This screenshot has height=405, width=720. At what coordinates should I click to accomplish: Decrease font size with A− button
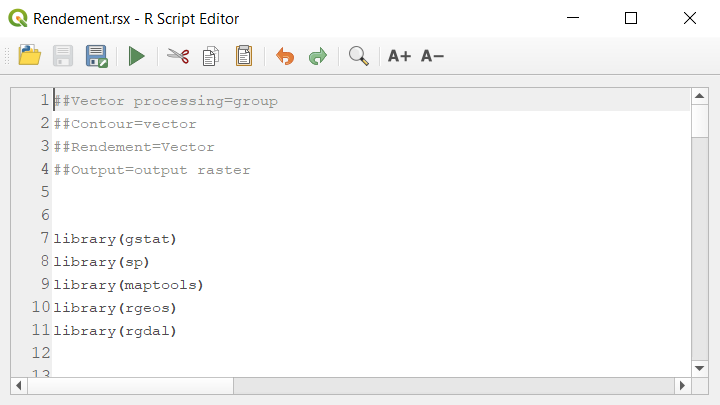coord(432,56)
